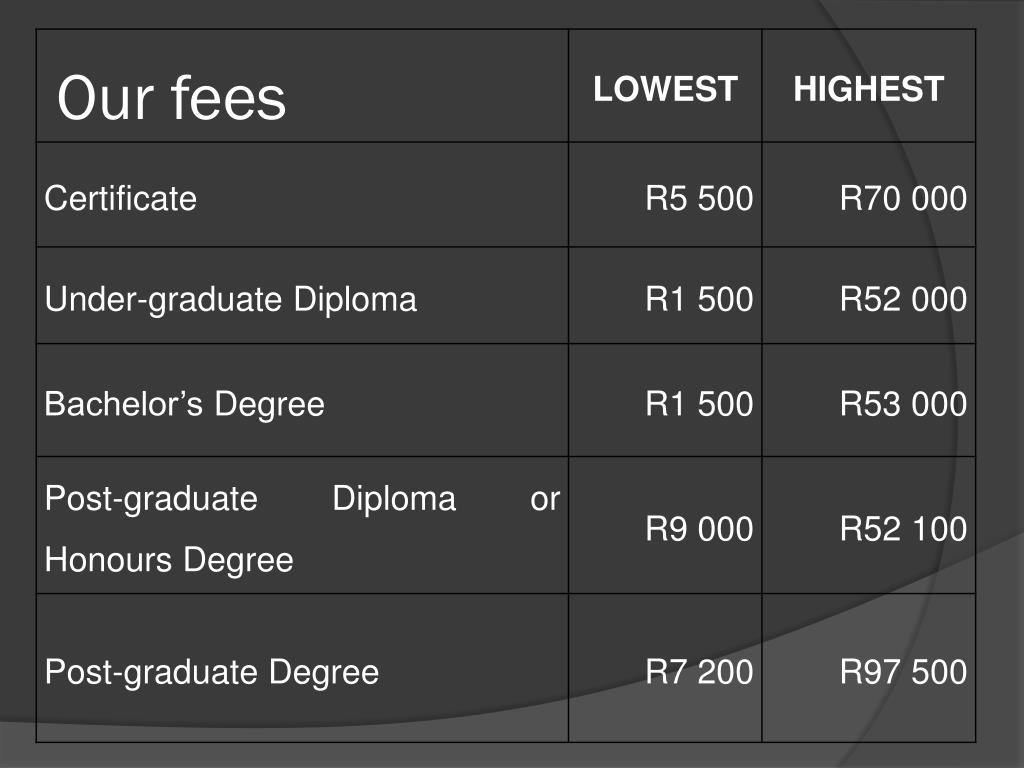Click the Bachelor's Degree lowest fee R1 500
Image resolution: width=1024 pixels, height=768 pixels.
699,404
